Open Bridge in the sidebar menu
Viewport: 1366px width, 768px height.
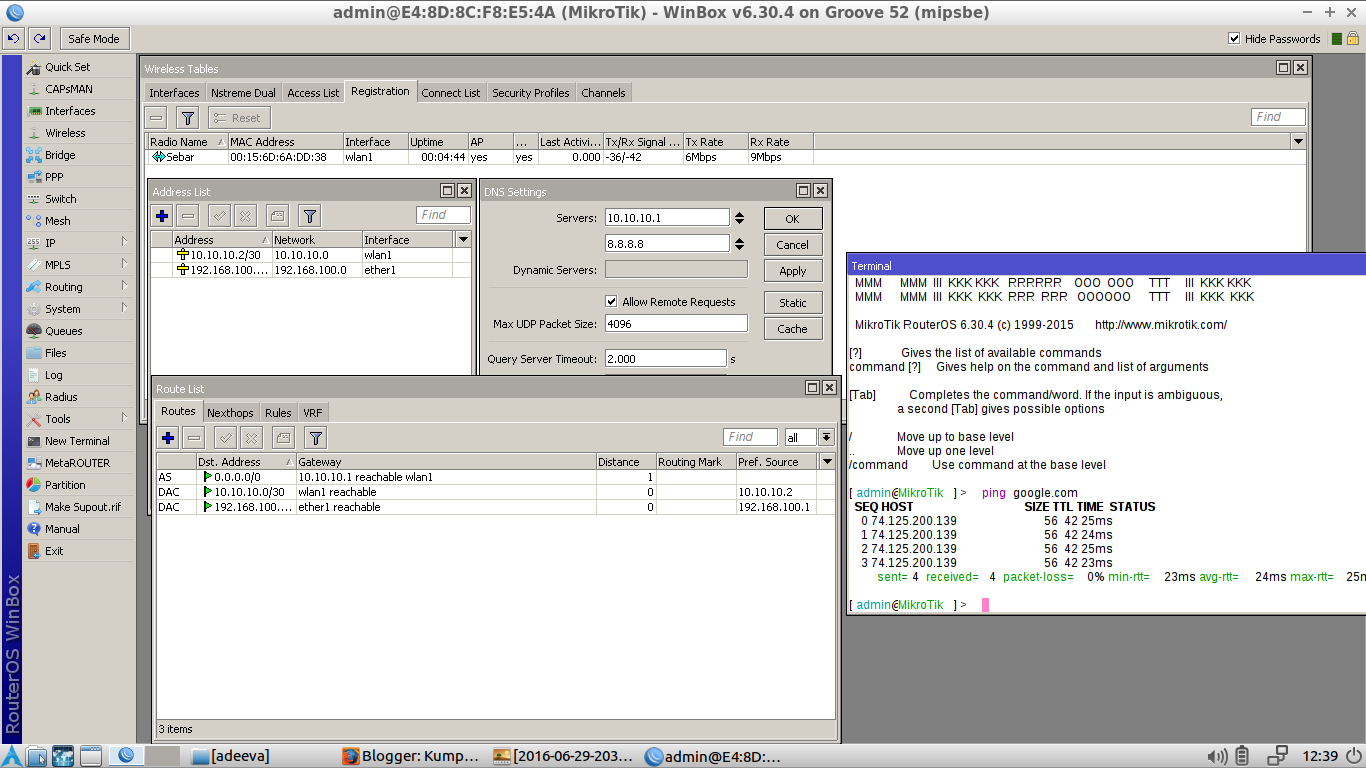pyautogui.click(x=60, y=155)
